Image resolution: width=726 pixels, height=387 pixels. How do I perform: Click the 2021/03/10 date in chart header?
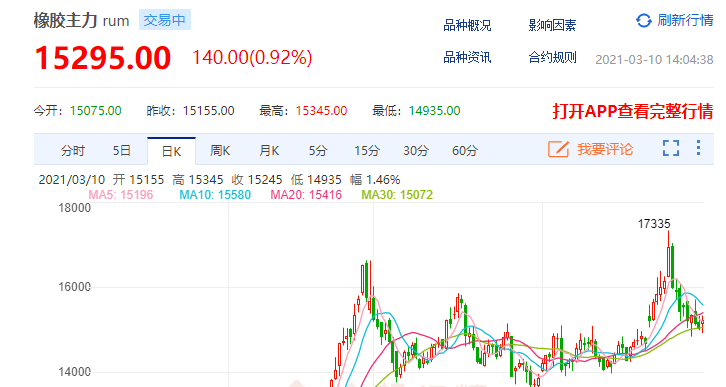coord(72,180)
